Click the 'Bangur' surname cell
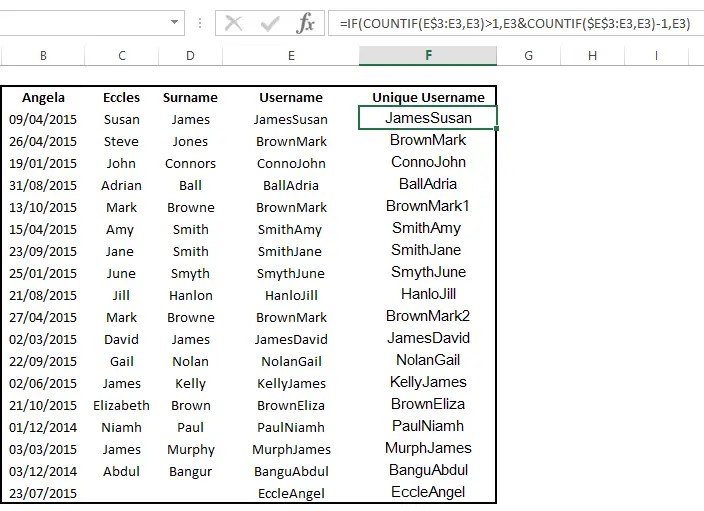 pyautogui.click(x=190, y=471)
